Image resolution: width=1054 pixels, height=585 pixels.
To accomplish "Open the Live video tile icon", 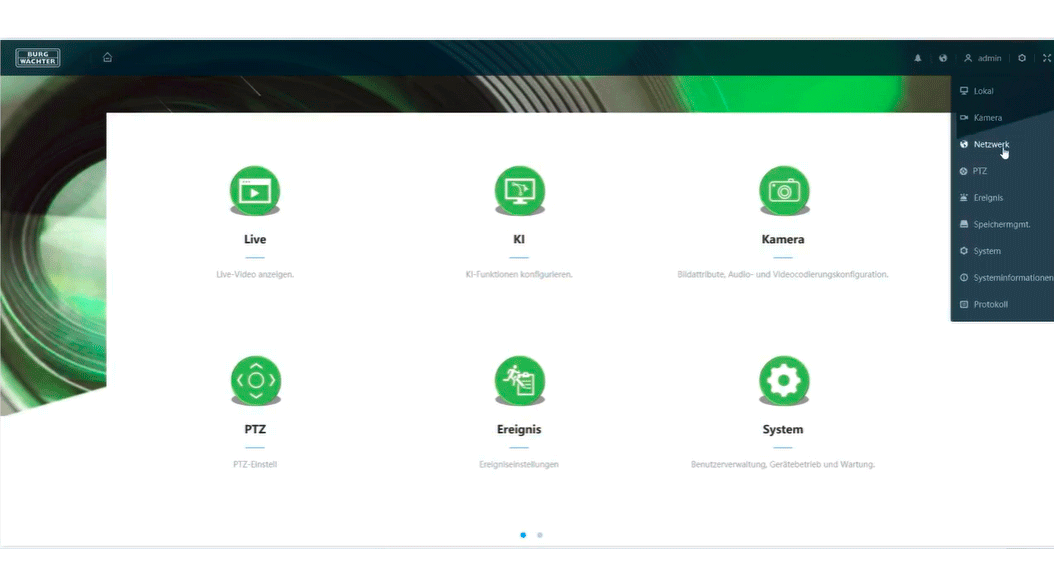I will pos(254,190).
